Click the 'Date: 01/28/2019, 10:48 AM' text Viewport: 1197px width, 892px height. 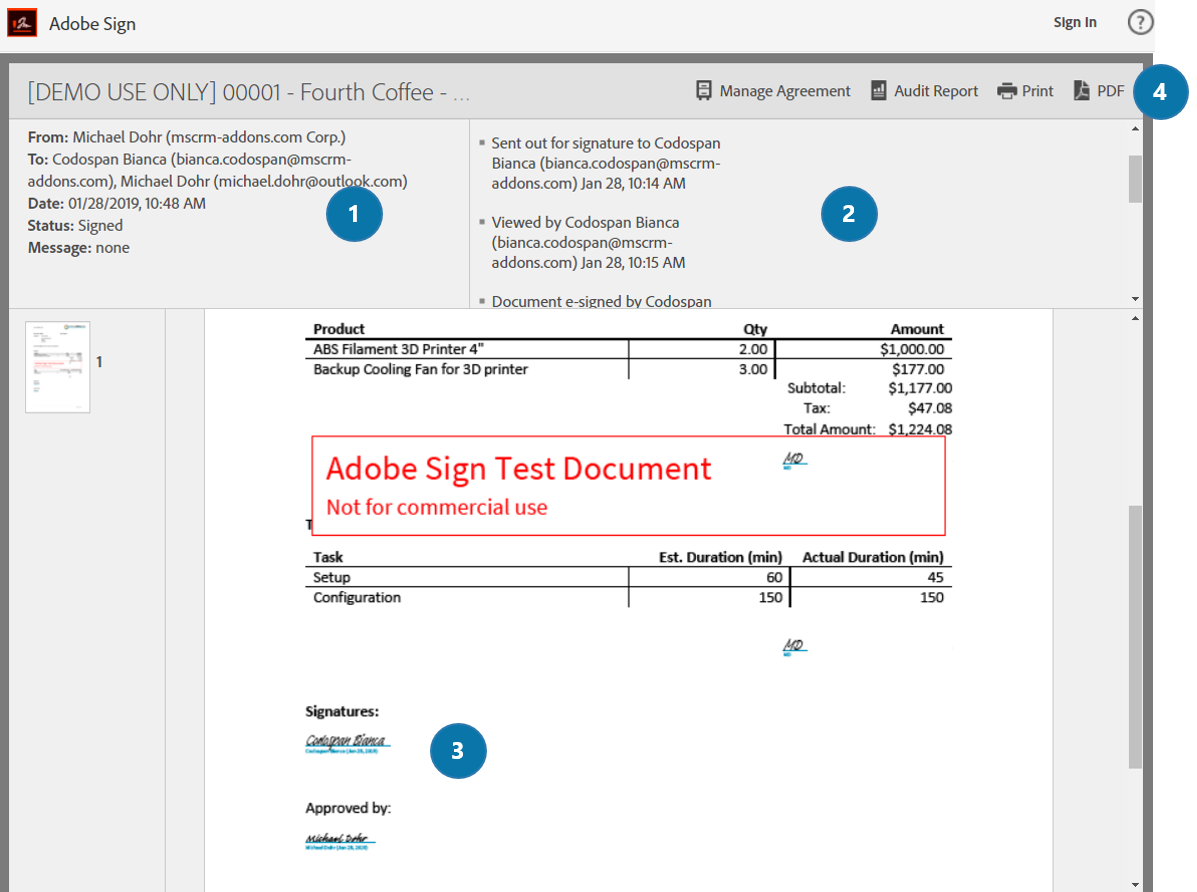117,203
